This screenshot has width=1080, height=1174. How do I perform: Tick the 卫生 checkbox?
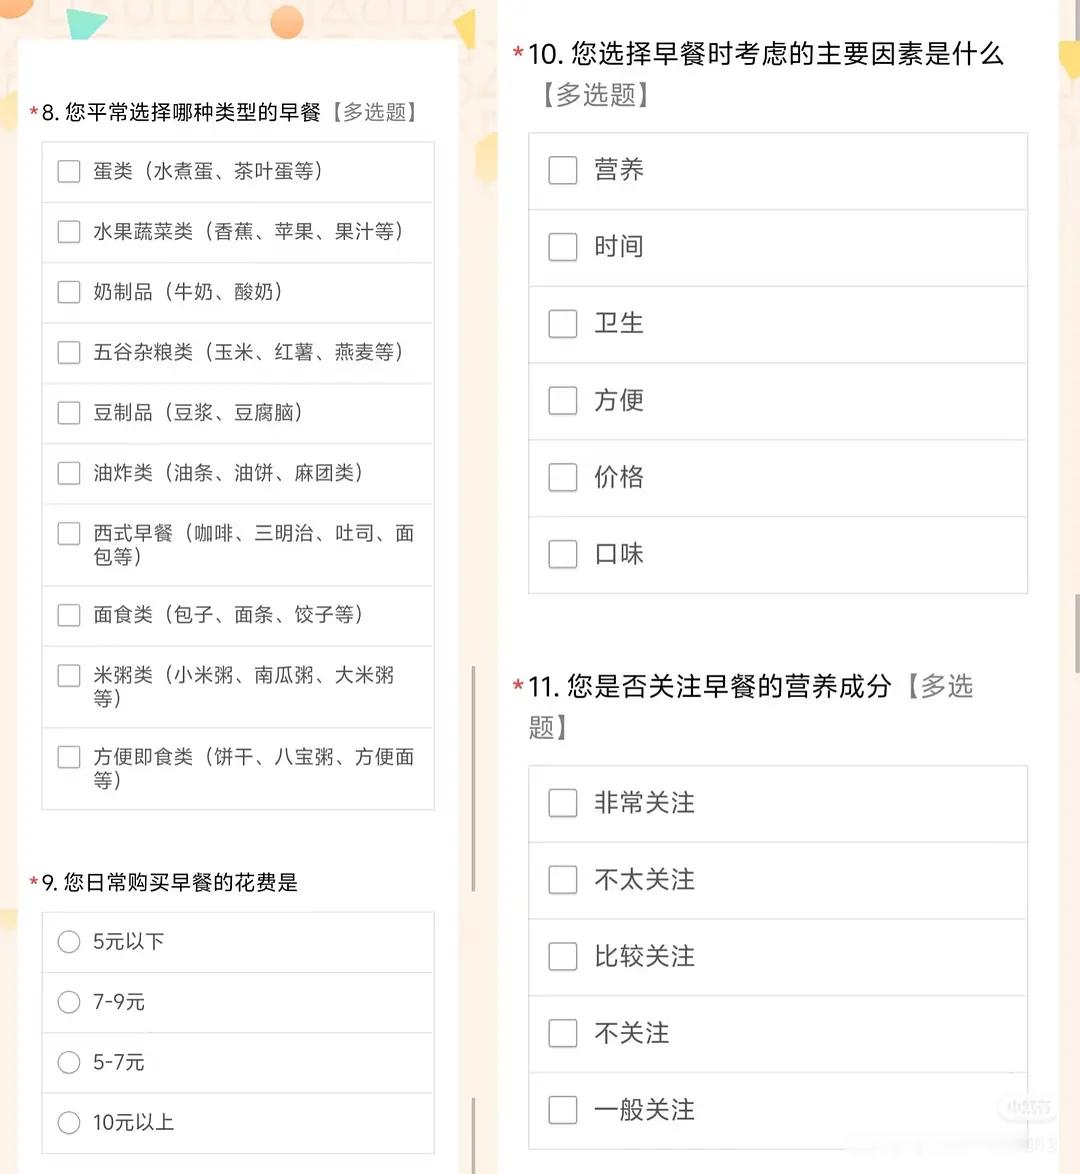point(563,324)
